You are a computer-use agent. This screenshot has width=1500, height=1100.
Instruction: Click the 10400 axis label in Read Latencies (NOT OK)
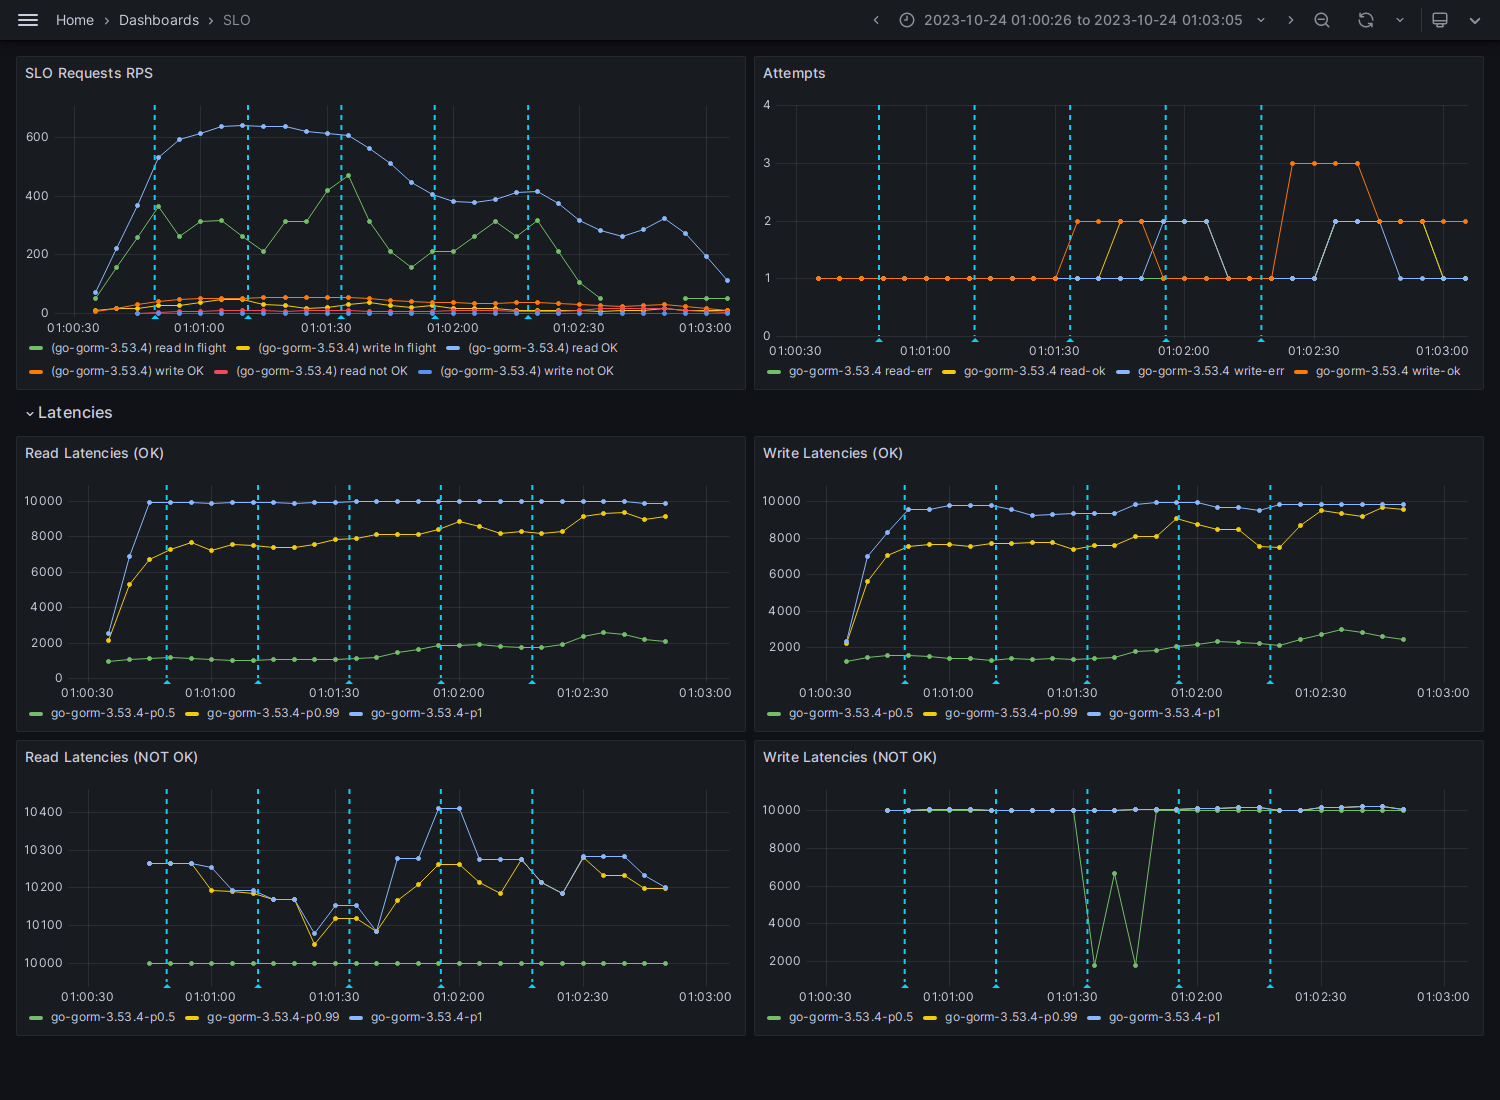[44, 812]
